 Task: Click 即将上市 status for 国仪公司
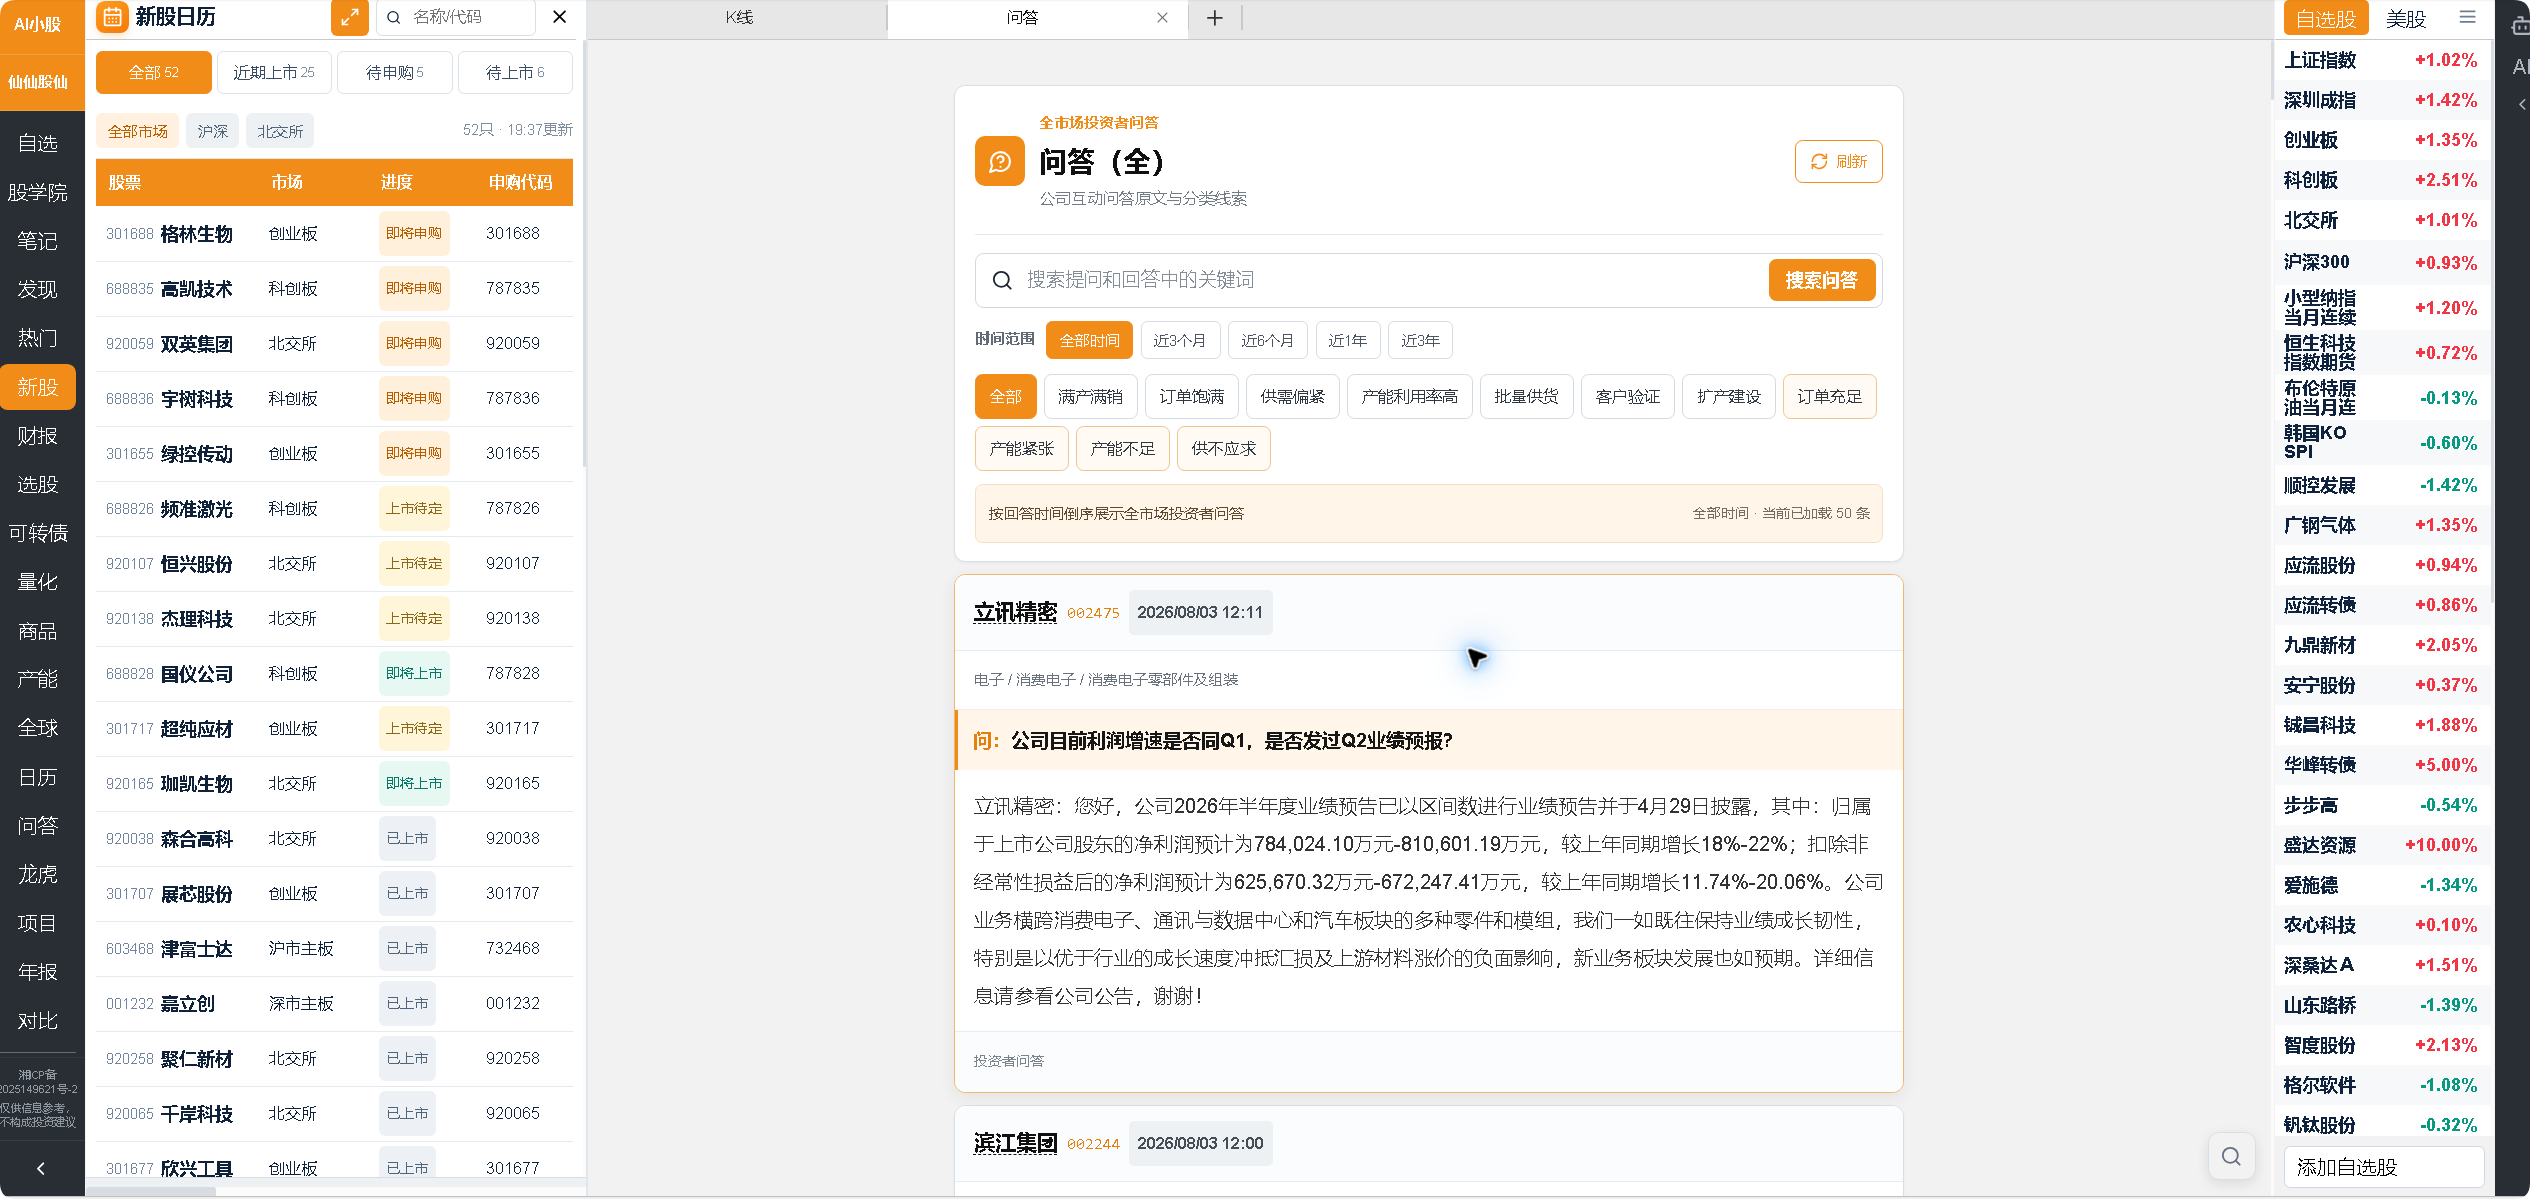[414, 673]
